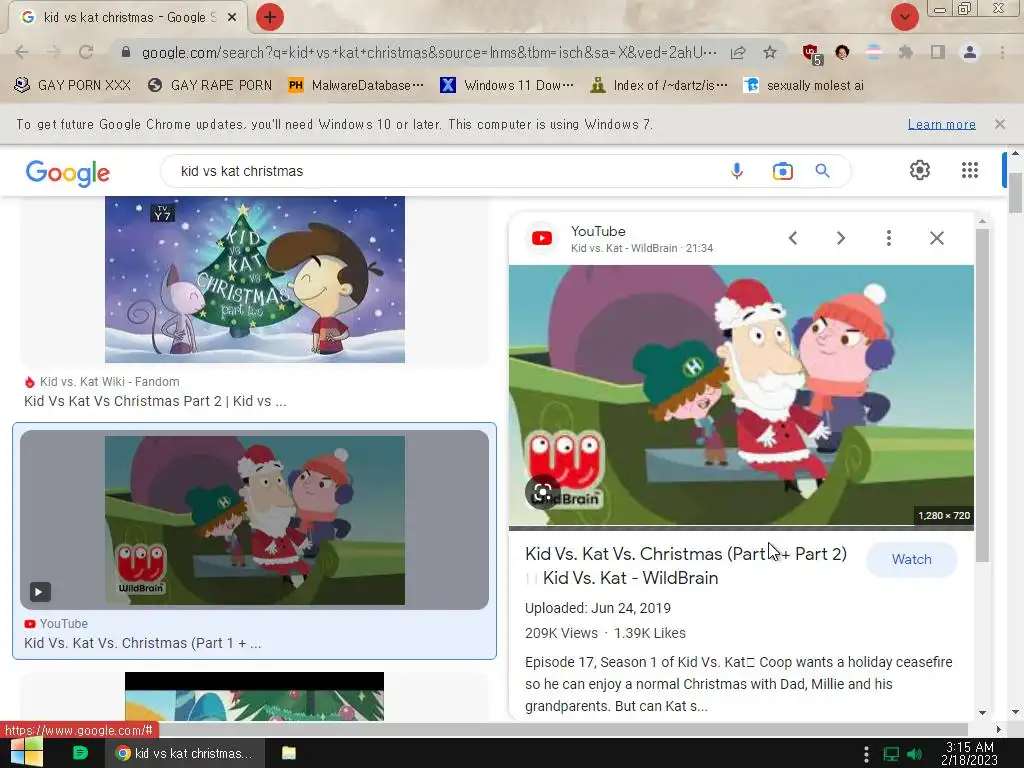Viewport: 1024px width, 768px height.
Task: Open Chrome's three-dot menu
Action: click(x=1002, y=52)
